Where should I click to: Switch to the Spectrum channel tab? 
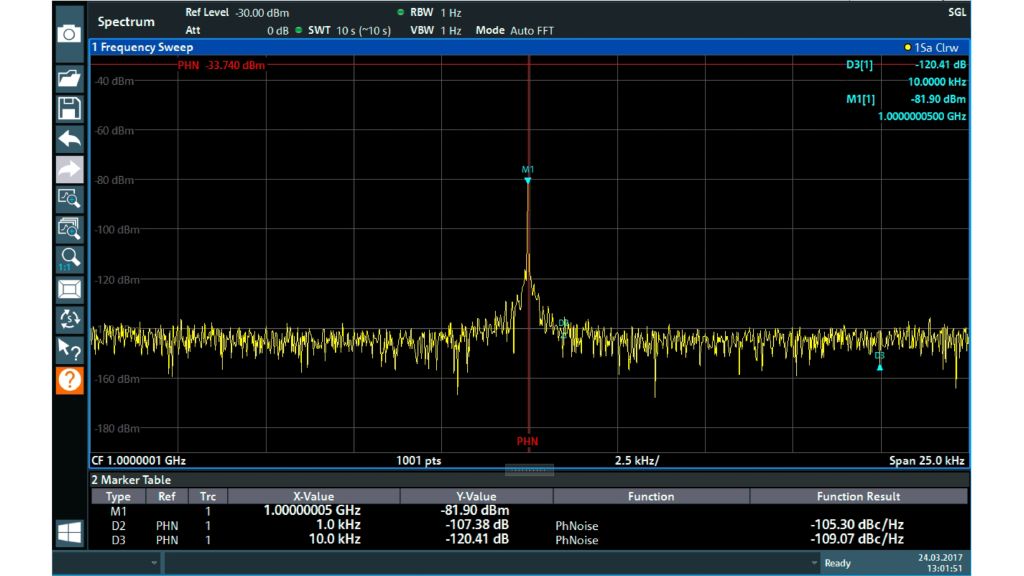(127, 22)
